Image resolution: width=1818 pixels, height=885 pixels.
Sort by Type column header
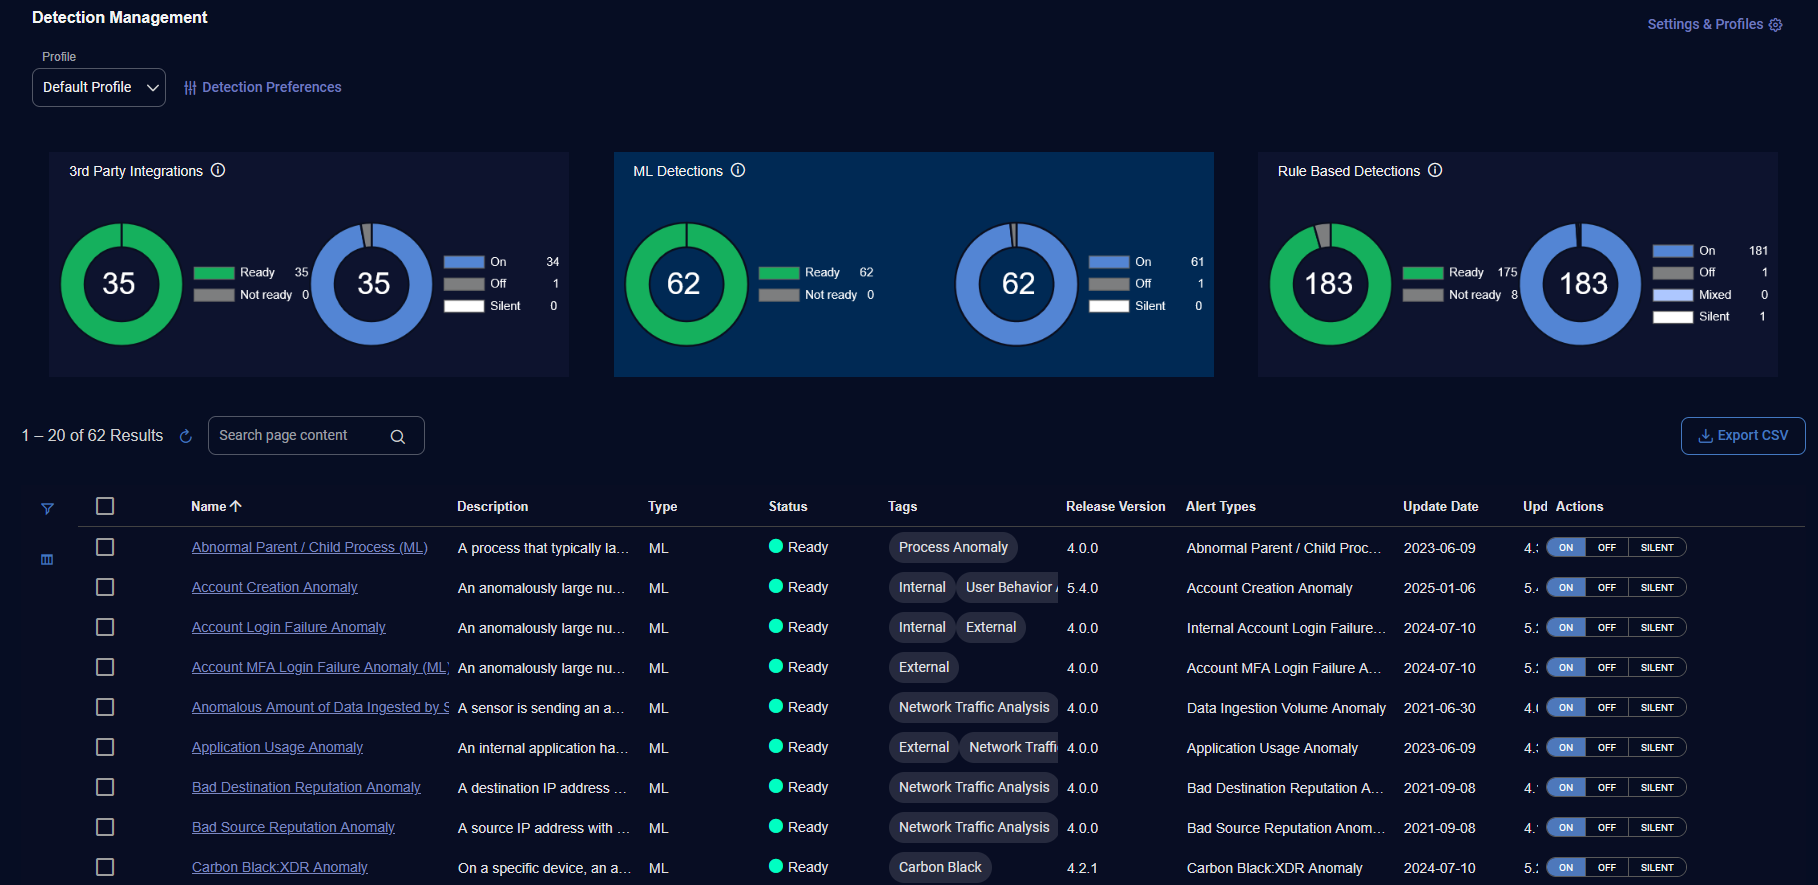tap(662, 506)
